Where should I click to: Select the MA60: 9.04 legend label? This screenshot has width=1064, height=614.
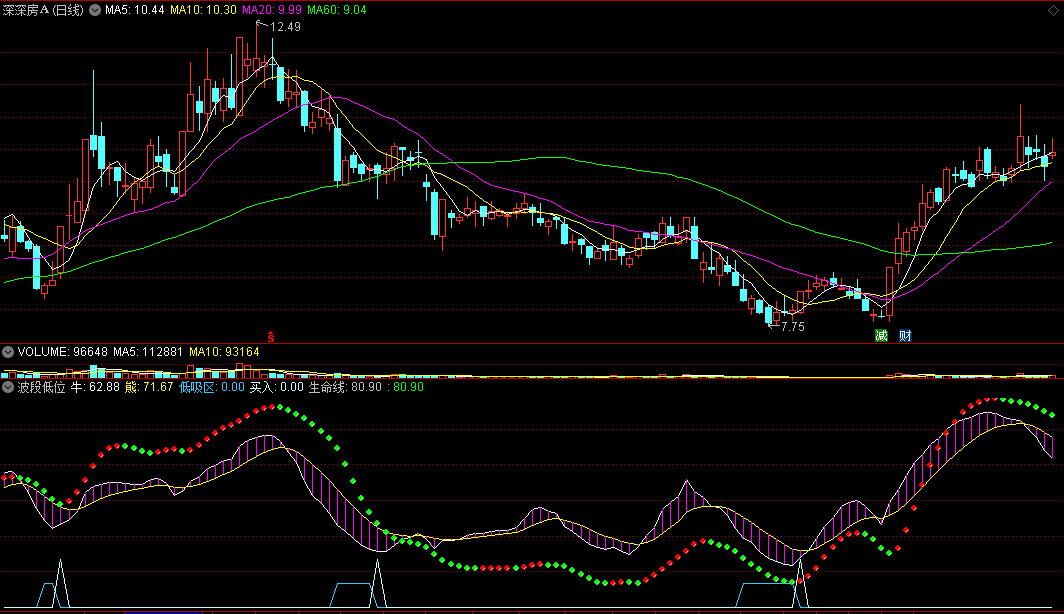pos(337,10)
